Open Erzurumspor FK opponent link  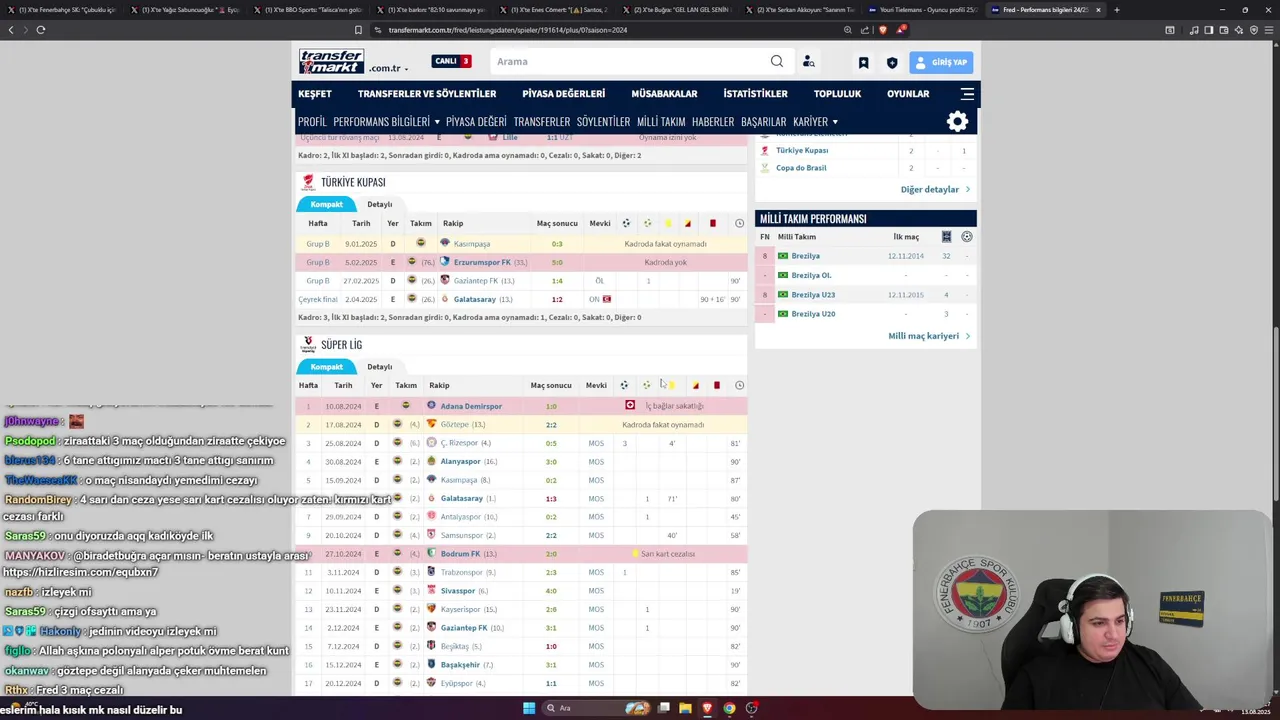point(482,262)
